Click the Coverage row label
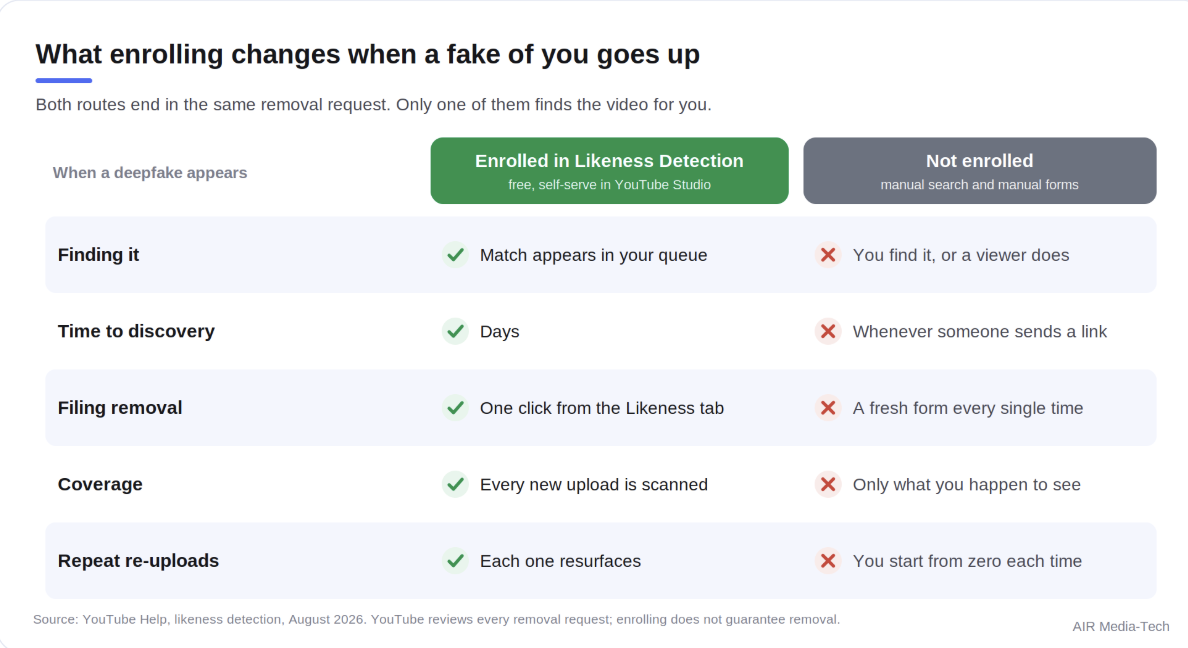1188x648 pixels. [100, 484]
